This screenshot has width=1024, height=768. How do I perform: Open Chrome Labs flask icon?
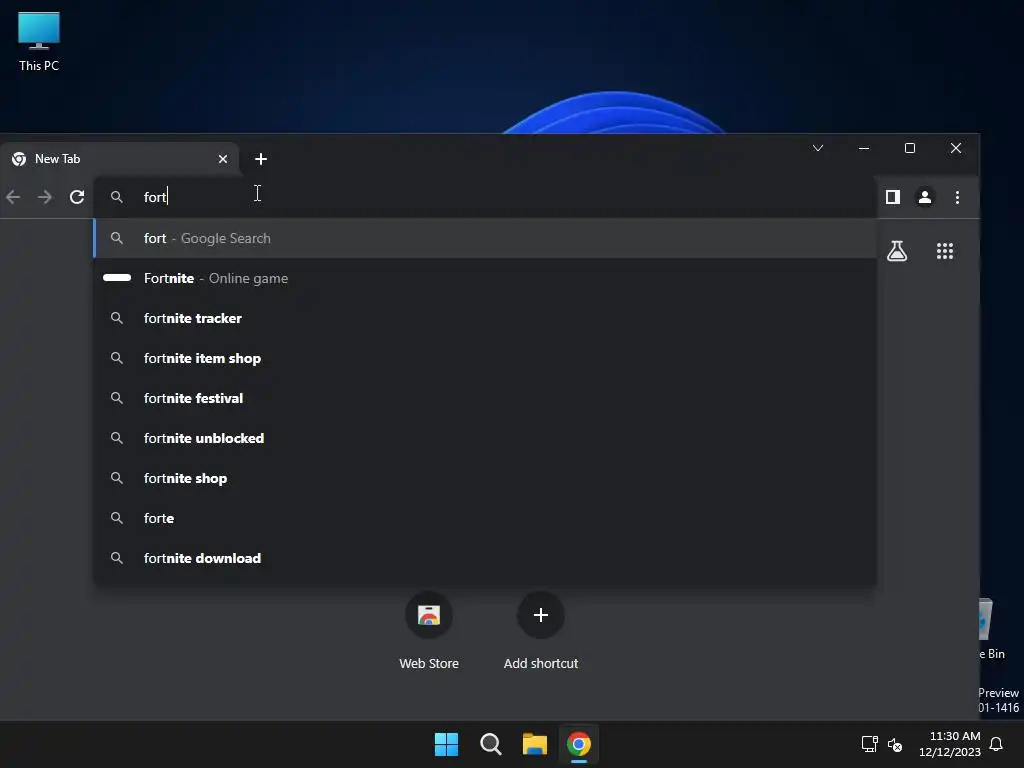(897, 251)
